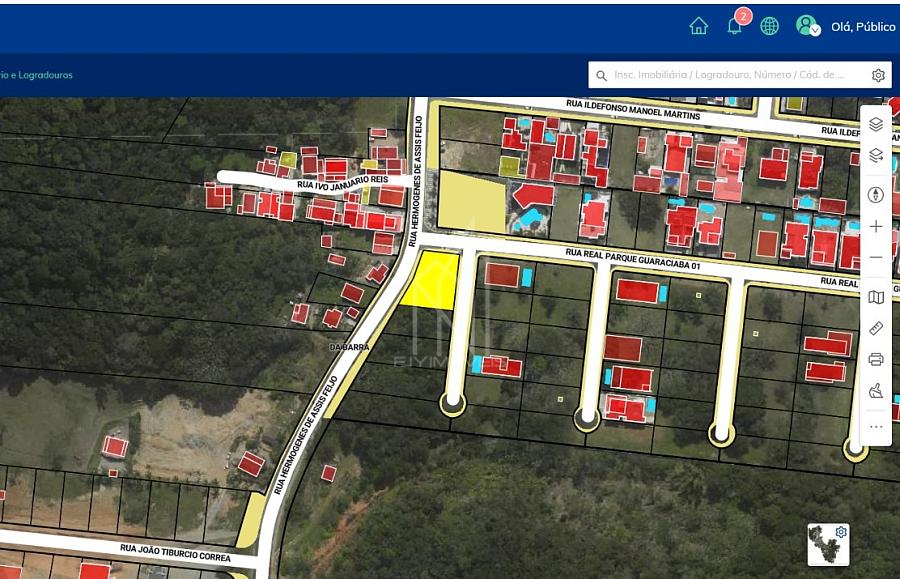This screenshot has width=900, height=579.
Task: Open search settings gear in search box
Action: [x=878, y=75]
